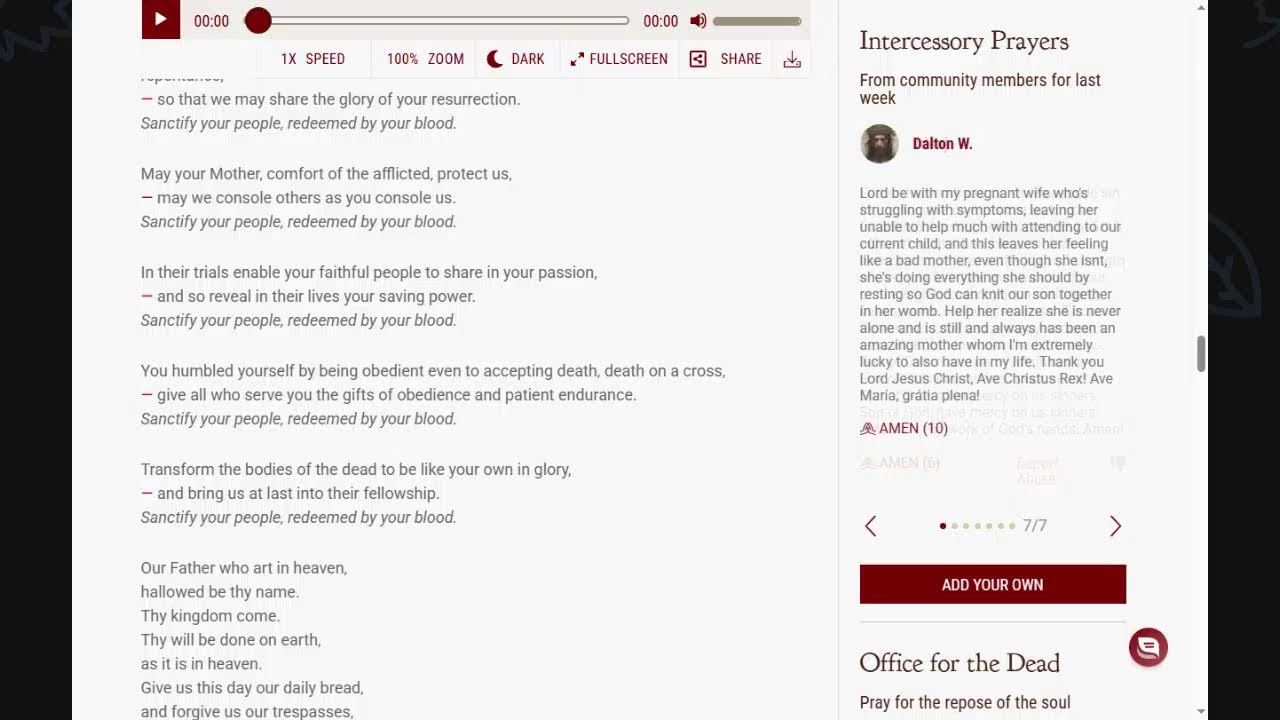The image size is (1280, 720).
Task: Select the first prayer carousel dot
Action: click(x=943, y=526)
